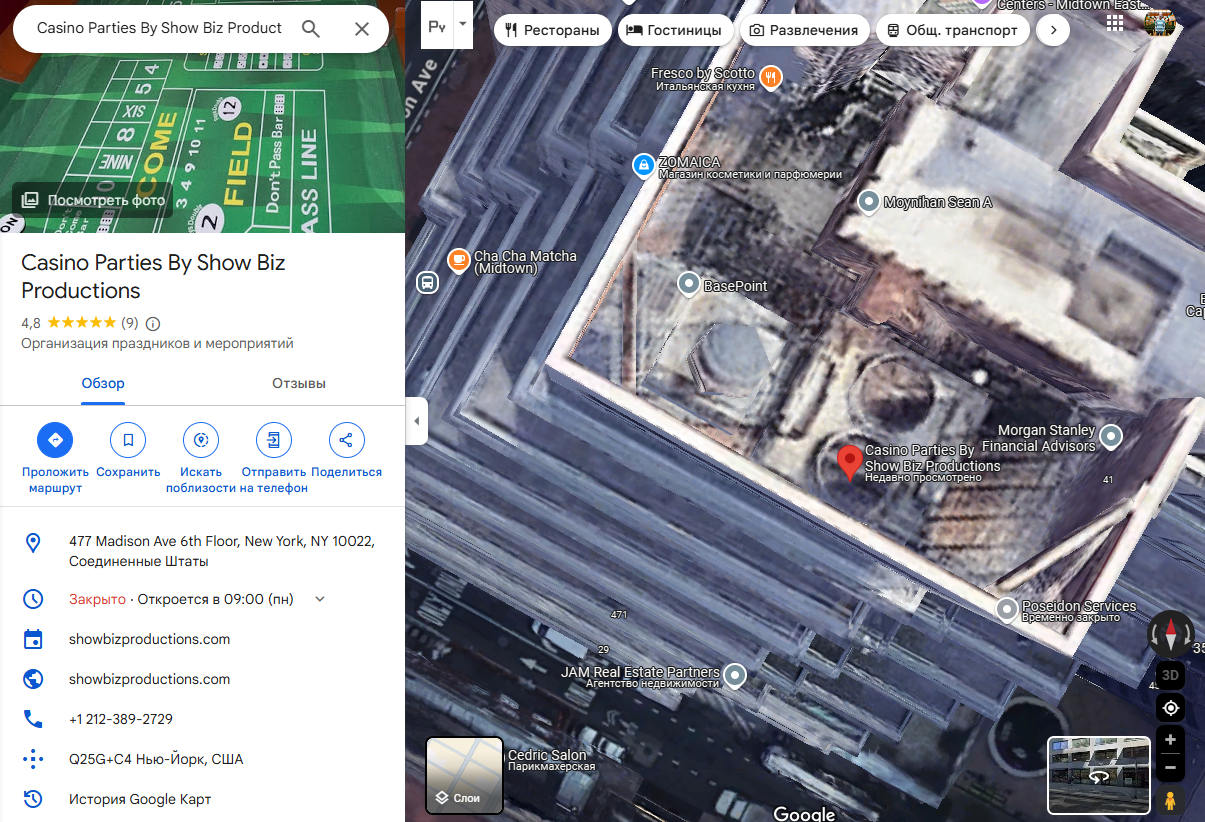The width and height of the screenshot is (1205, 822).
Task: Click the Poseidon Services marker
Action: point(1007,608)
